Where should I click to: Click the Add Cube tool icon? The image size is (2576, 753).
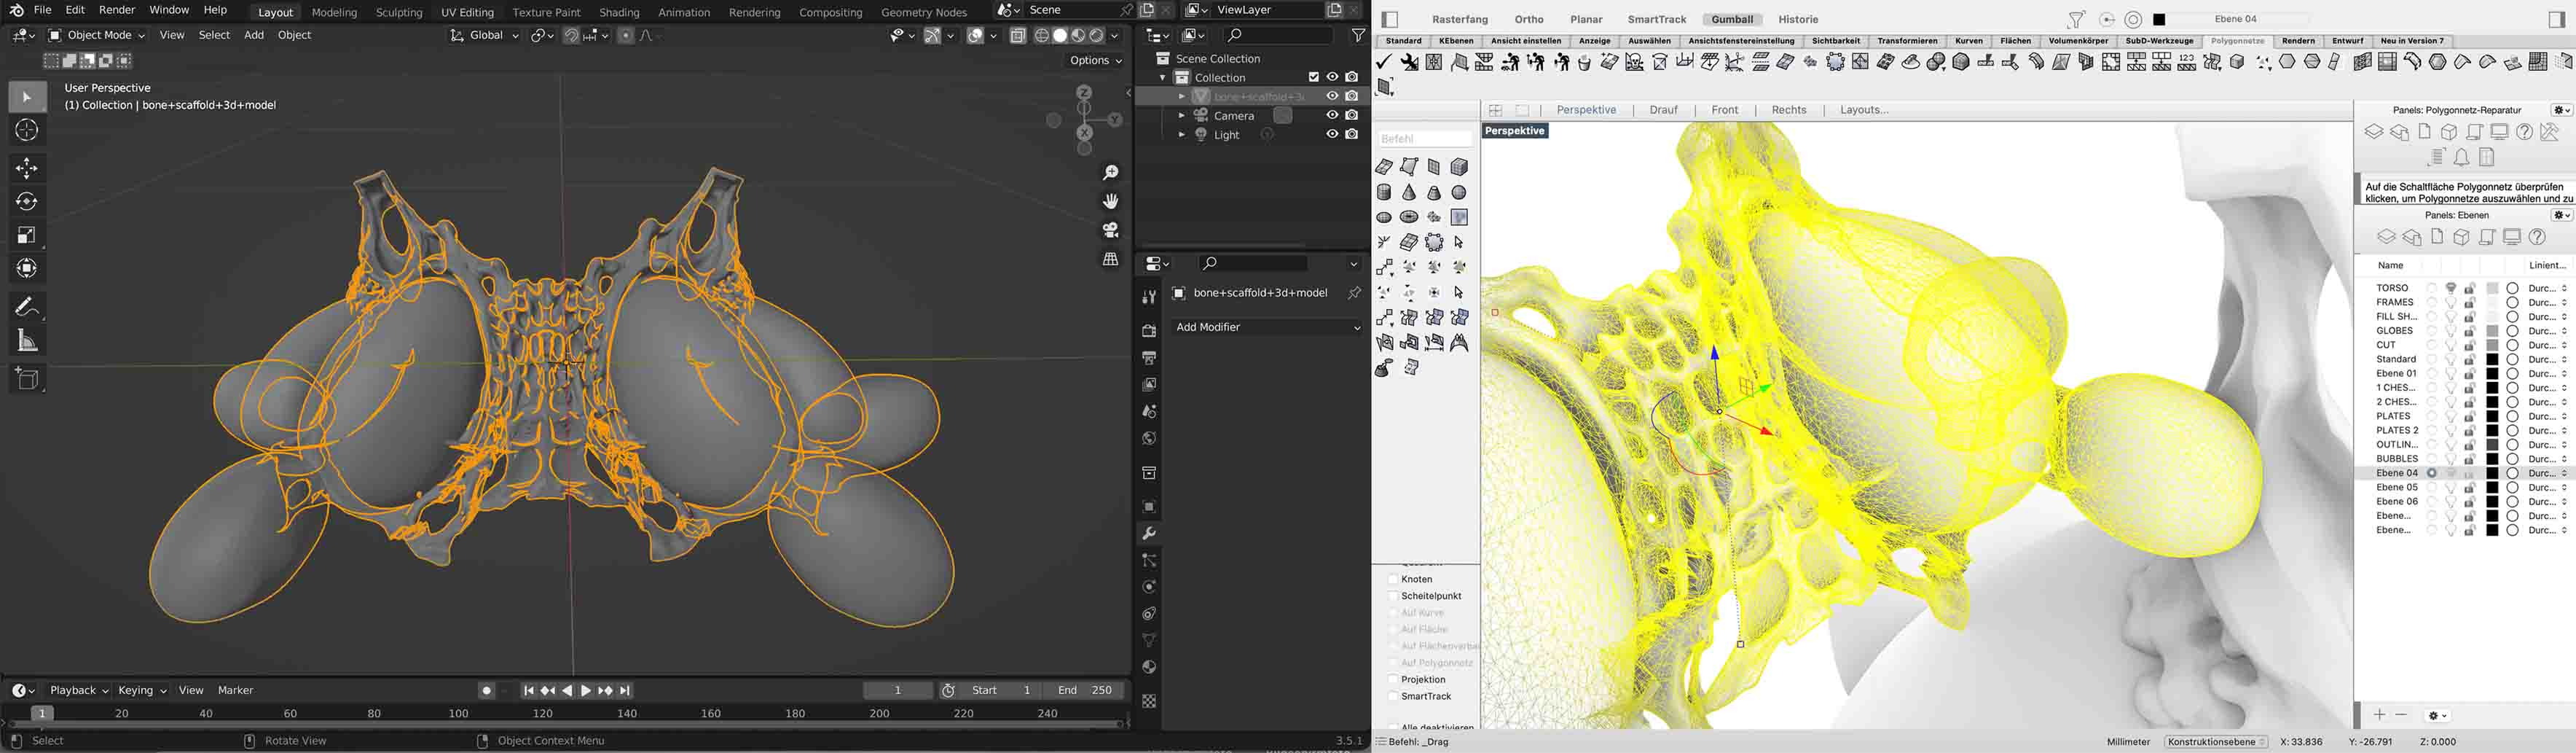coord(27,379)
